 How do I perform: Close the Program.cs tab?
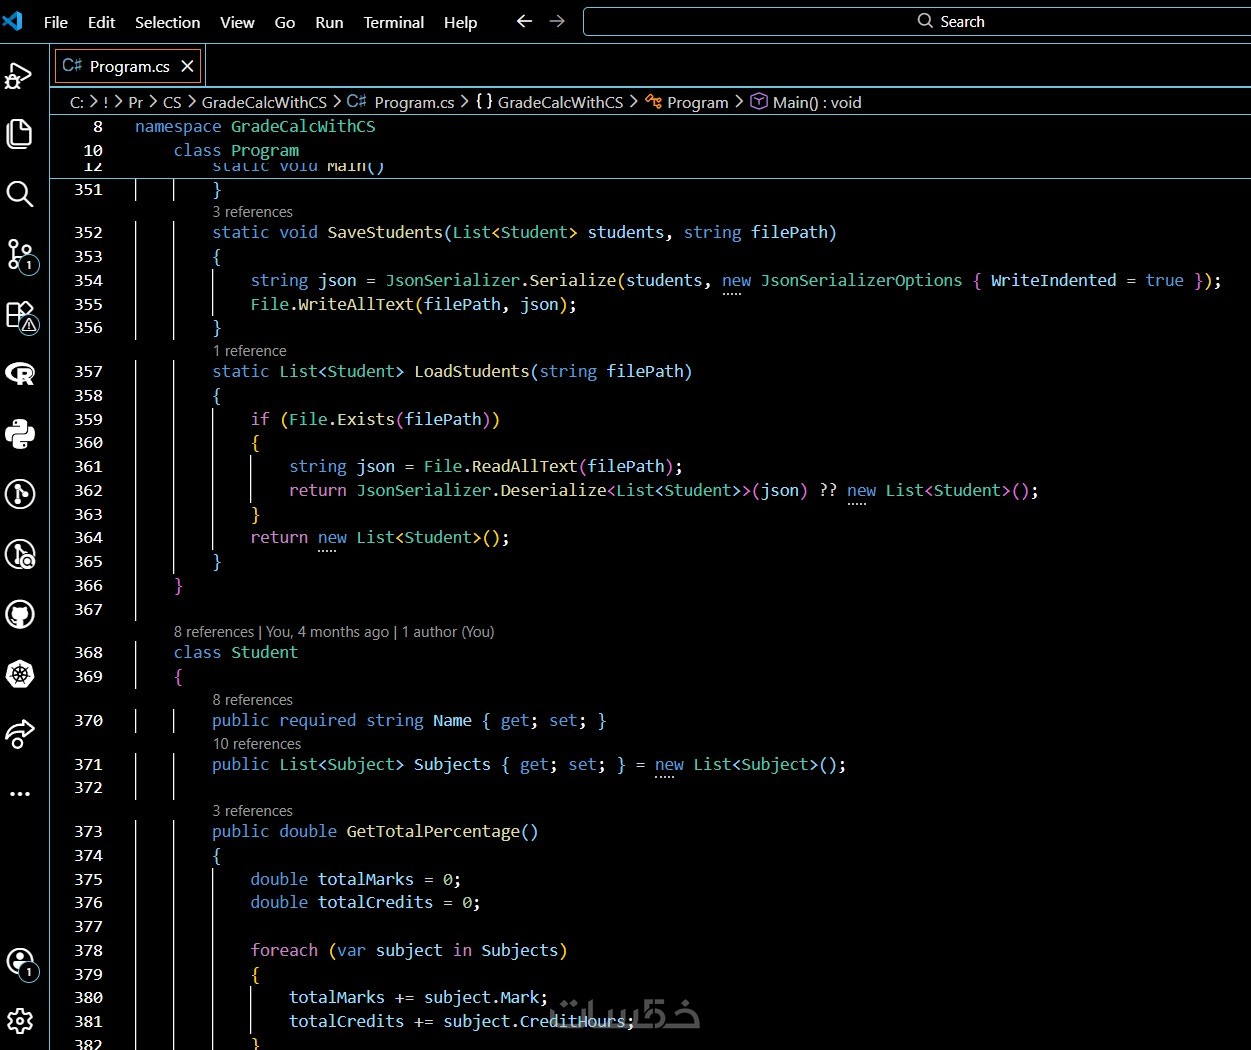coord(187,66)
